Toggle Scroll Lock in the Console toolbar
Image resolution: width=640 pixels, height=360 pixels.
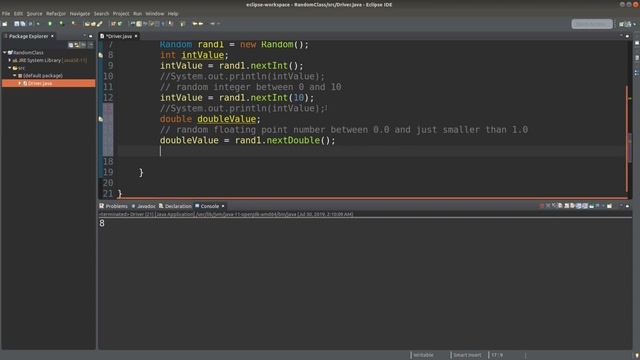pyautogui.click(x=567, y=206)
